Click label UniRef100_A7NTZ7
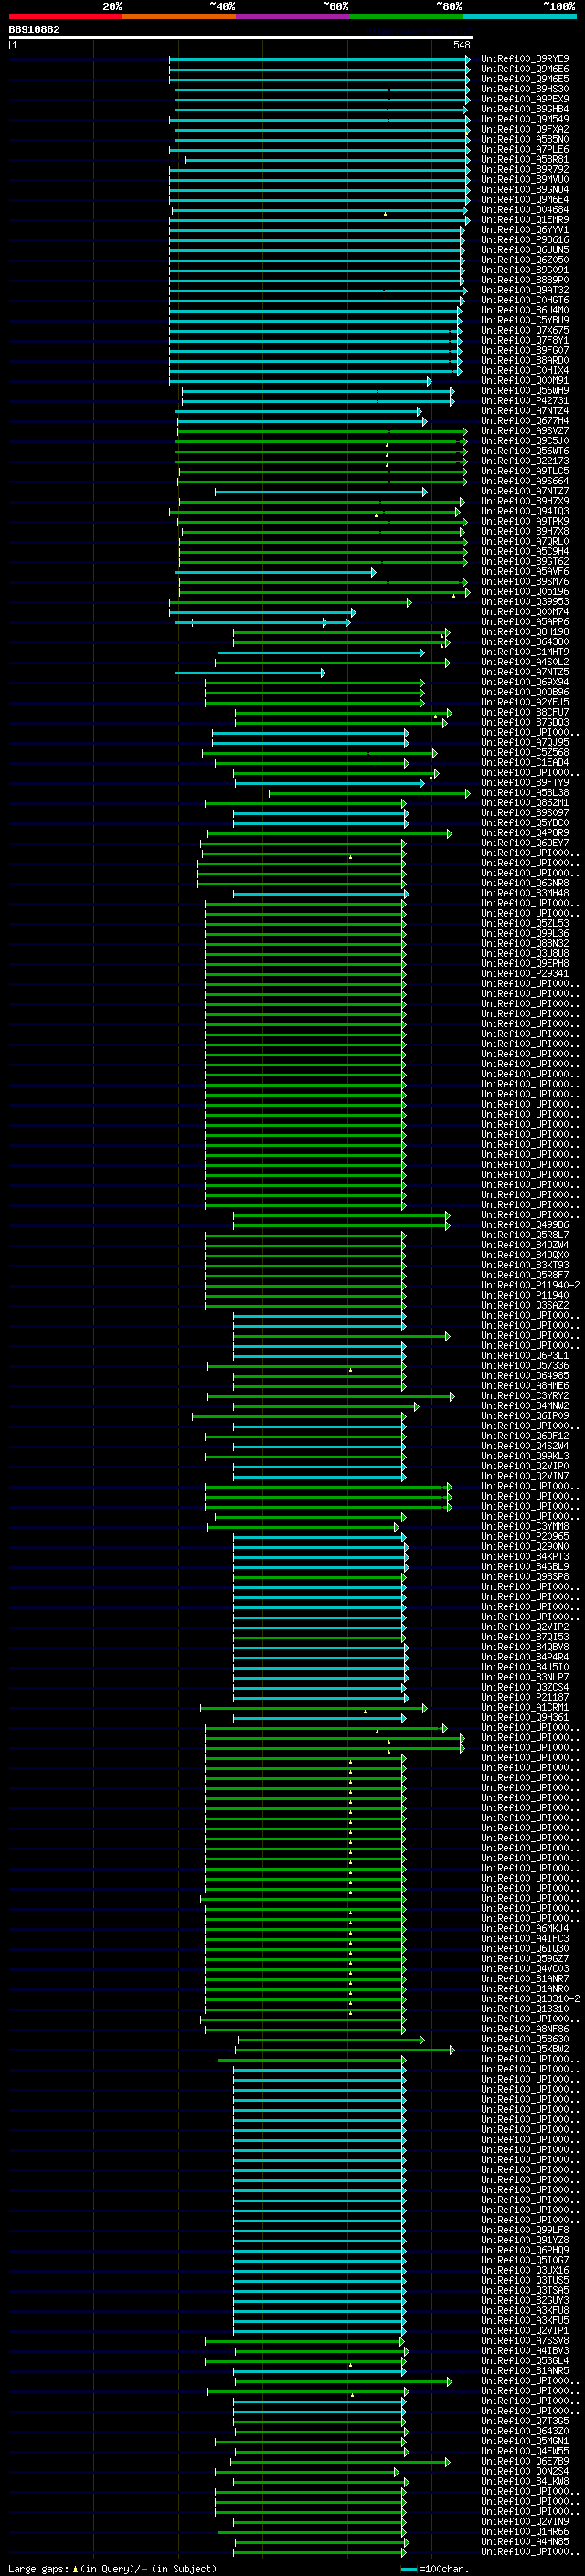This screenshot has width=585, height=2576. [x=525, y=491]
